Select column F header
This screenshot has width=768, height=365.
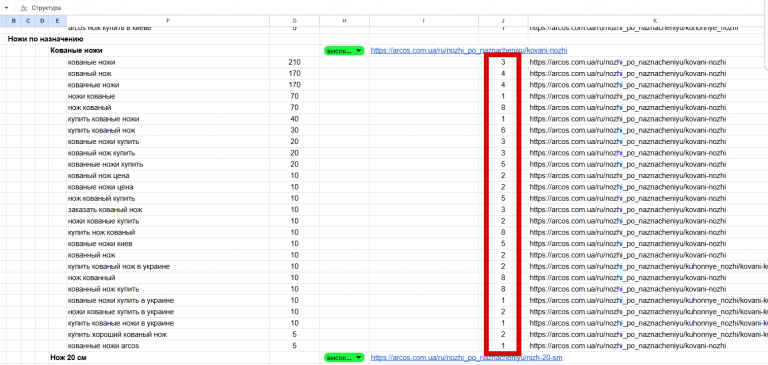click(x=168, y=21)
